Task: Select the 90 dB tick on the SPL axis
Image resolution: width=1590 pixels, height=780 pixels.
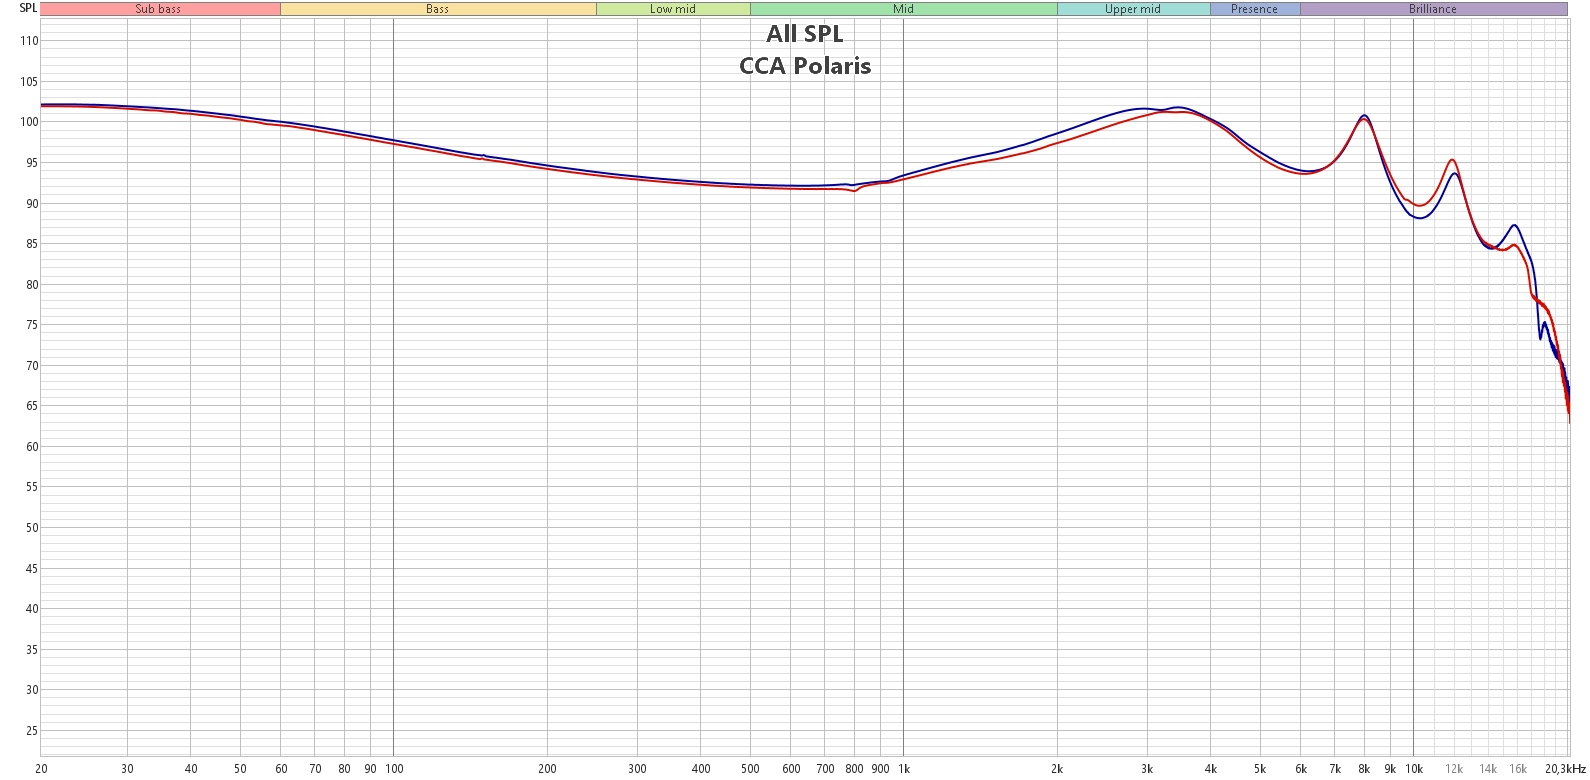Action: pos(32,203)
